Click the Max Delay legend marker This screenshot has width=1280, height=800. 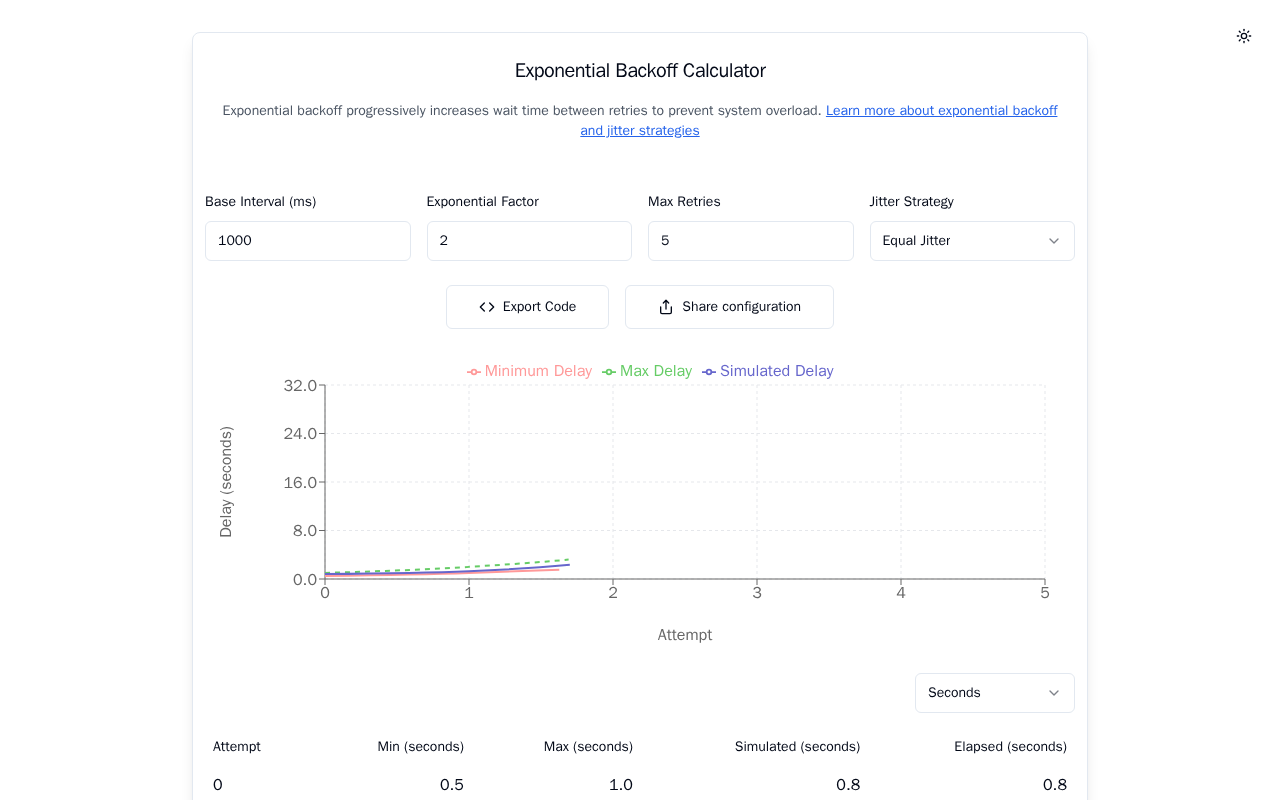pyautogui.click(x=609, y=372)
